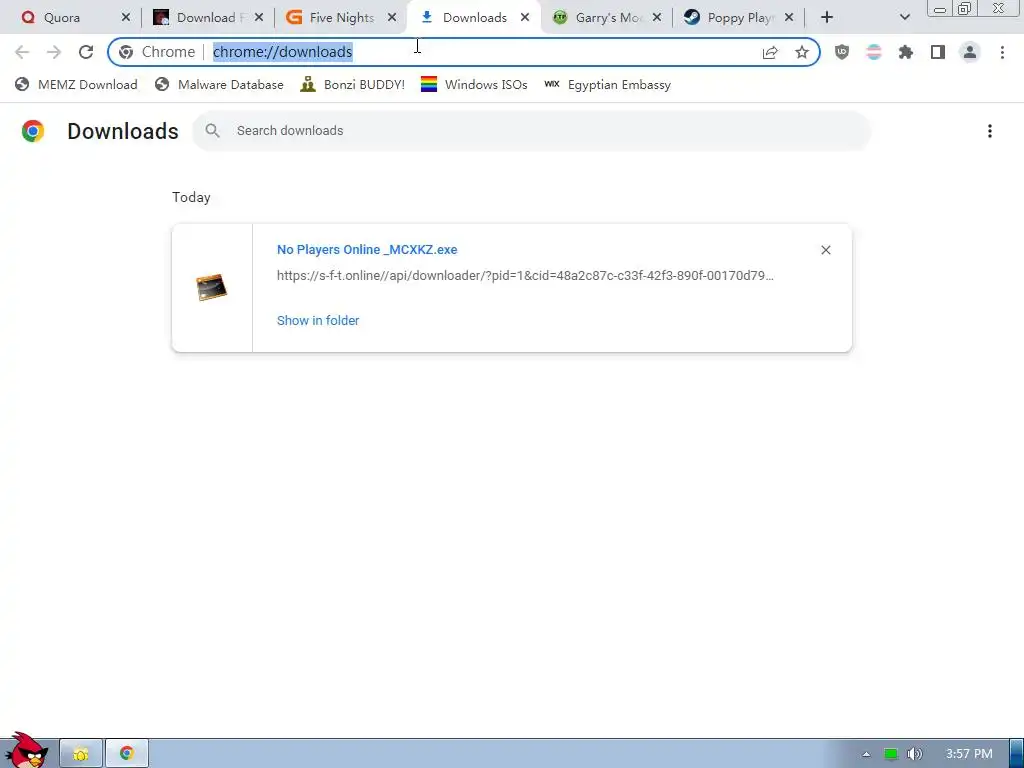
Task: Click the s-f-t.online download source URL
Action: coord(525,276)
